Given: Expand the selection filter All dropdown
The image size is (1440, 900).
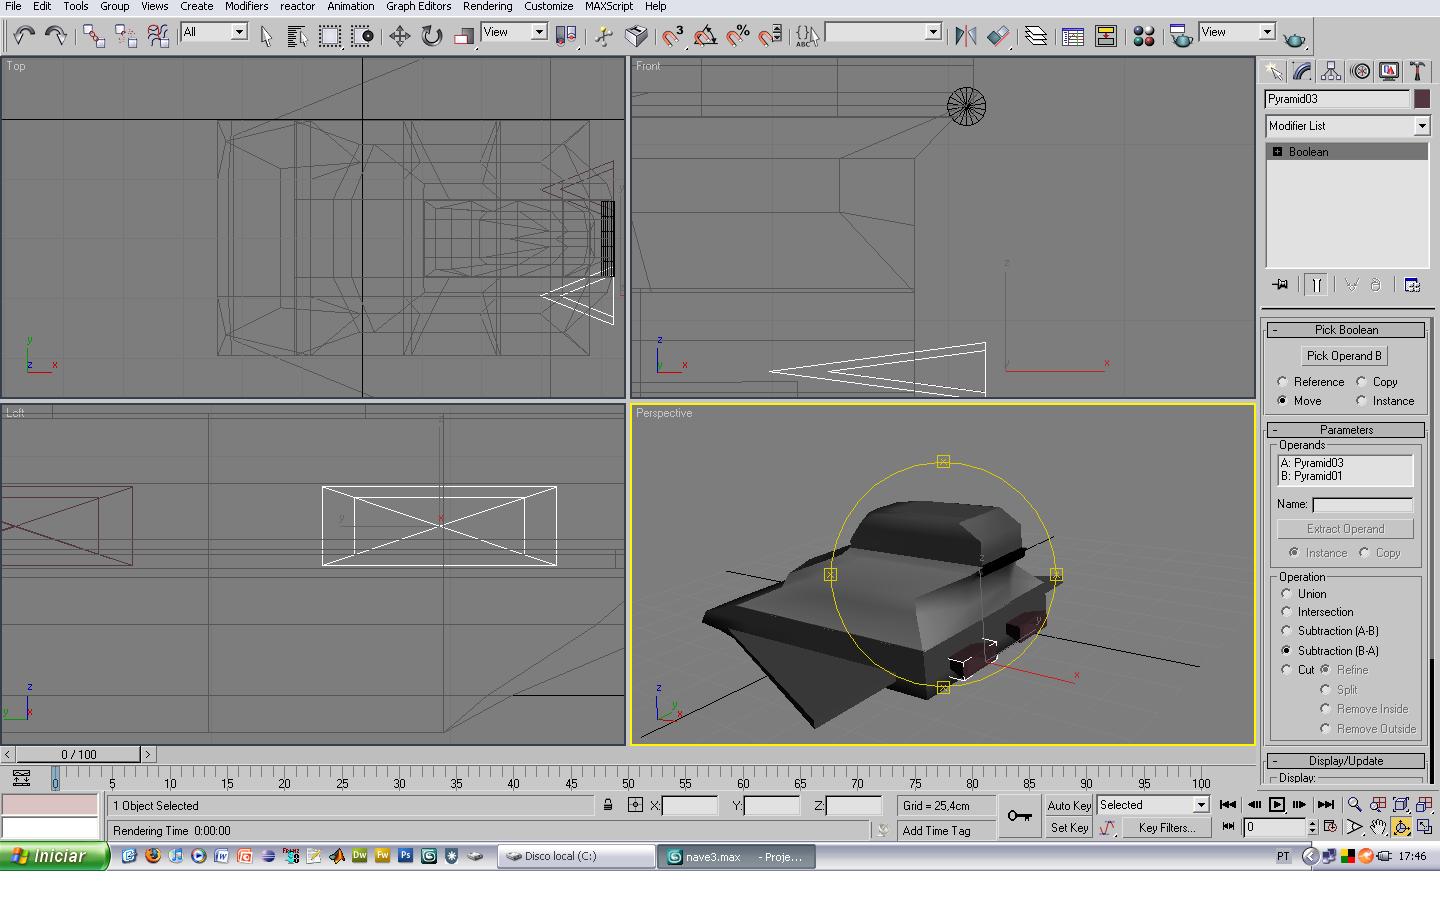Looking at the screenshot, I should pyautogui.click(x=239, y=33).
